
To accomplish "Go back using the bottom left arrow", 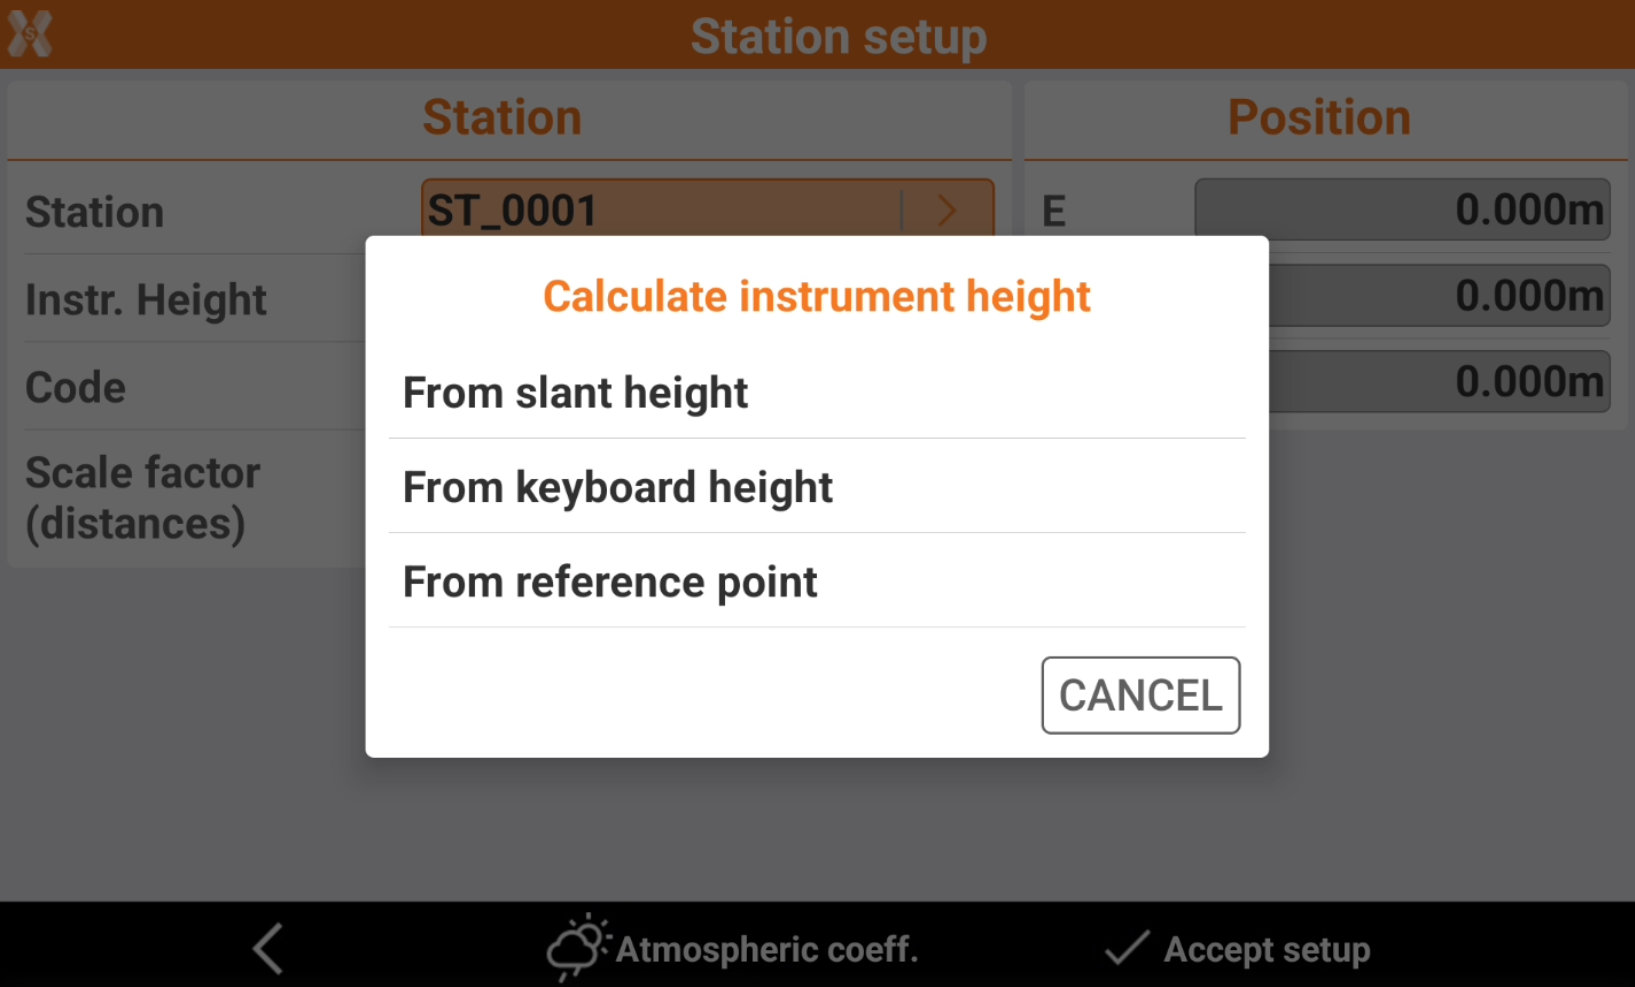I will (268, 947).
